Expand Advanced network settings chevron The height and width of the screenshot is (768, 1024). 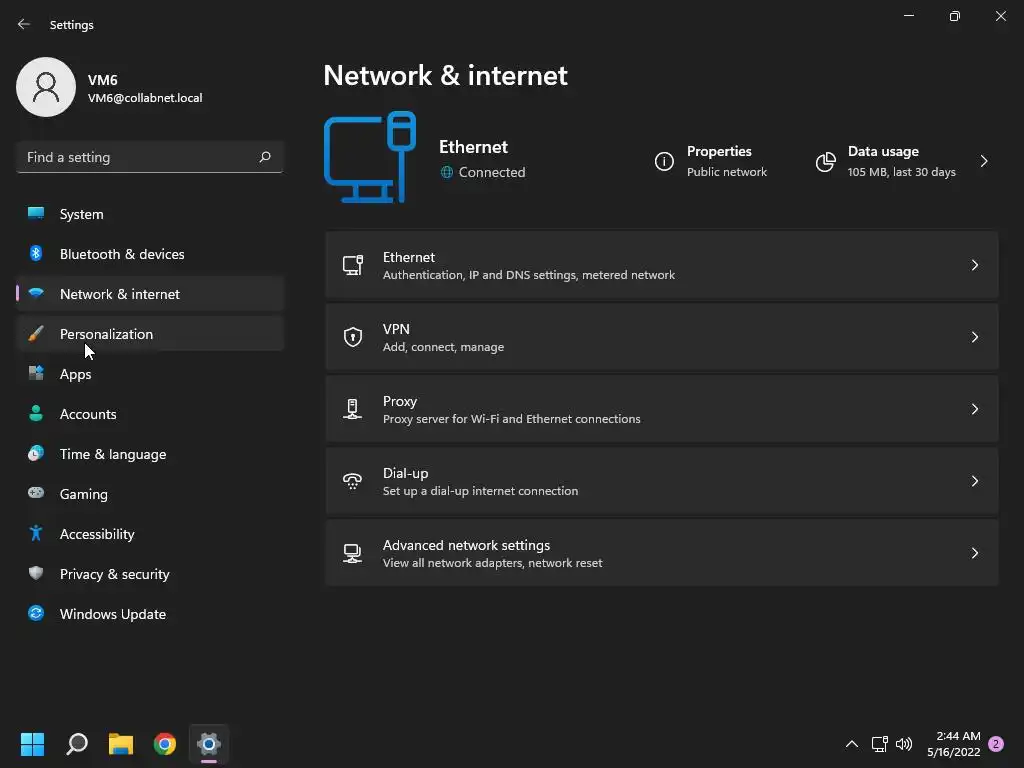pos(975,553)
